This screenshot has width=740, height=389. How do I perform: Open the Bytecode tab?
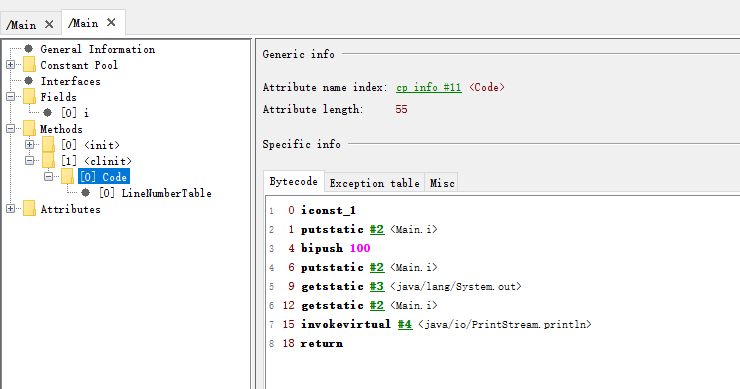[x=294, y=182]
